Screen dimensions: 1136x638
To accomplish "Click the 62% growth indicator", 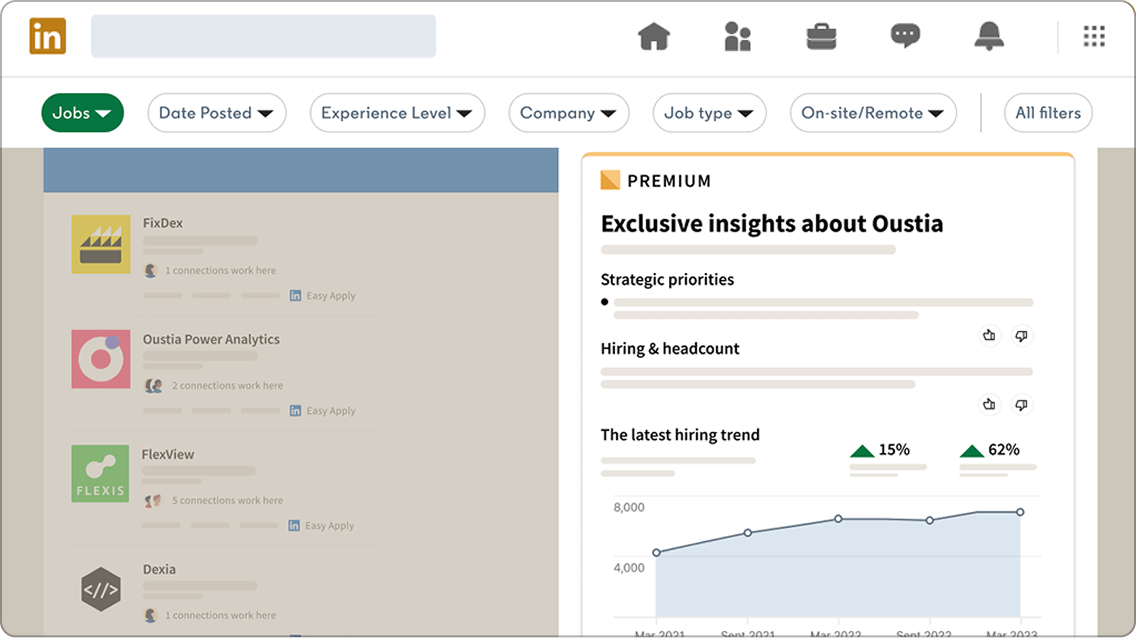I will 990,450.
